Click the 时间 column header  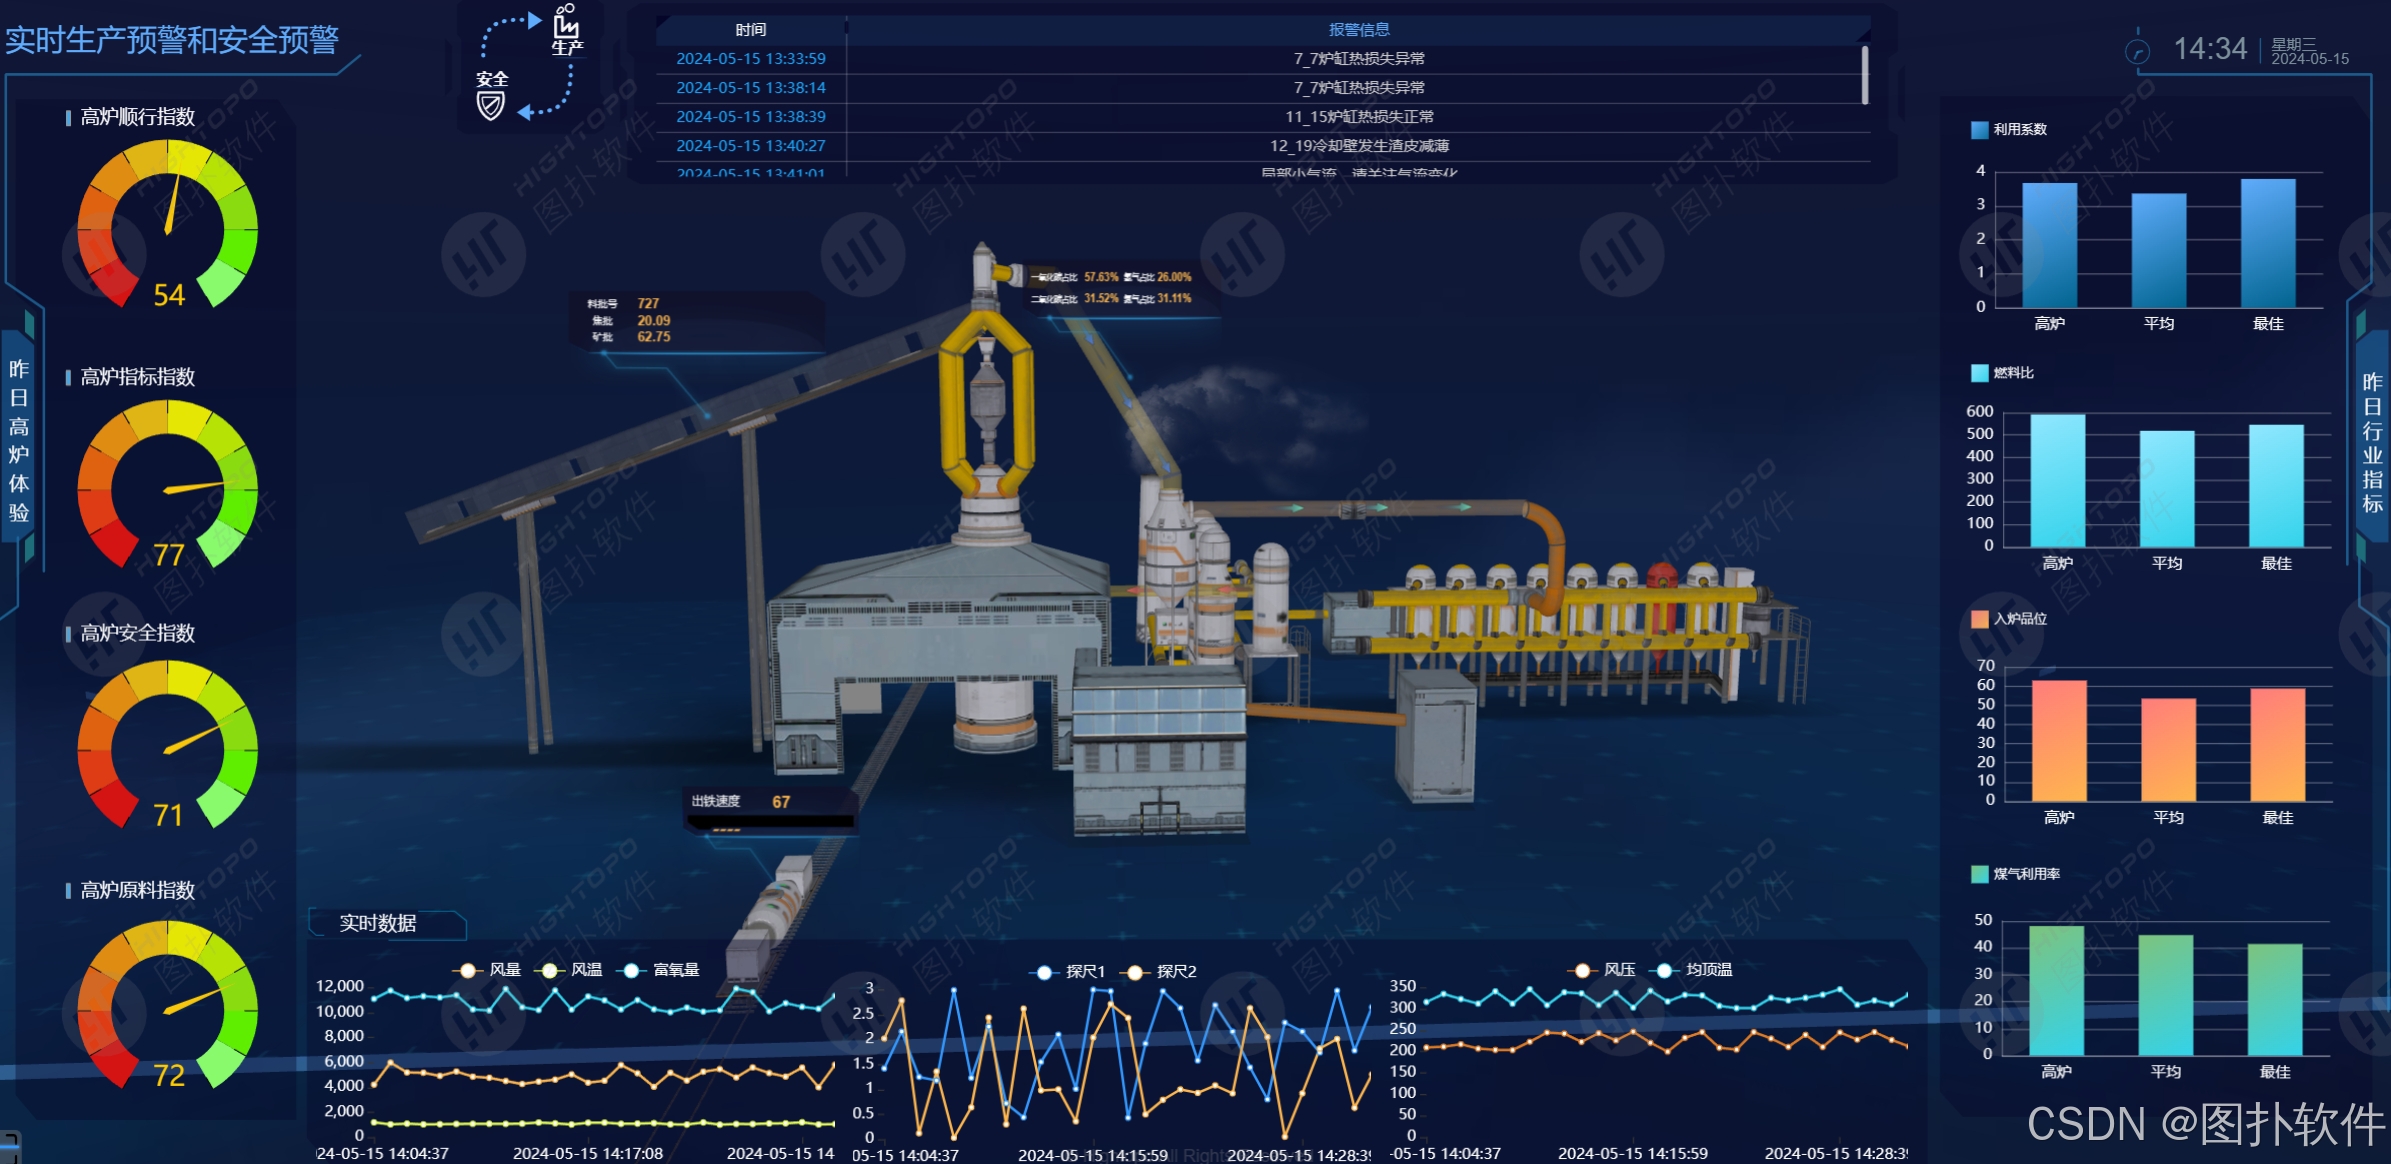(x=750, y=30)
